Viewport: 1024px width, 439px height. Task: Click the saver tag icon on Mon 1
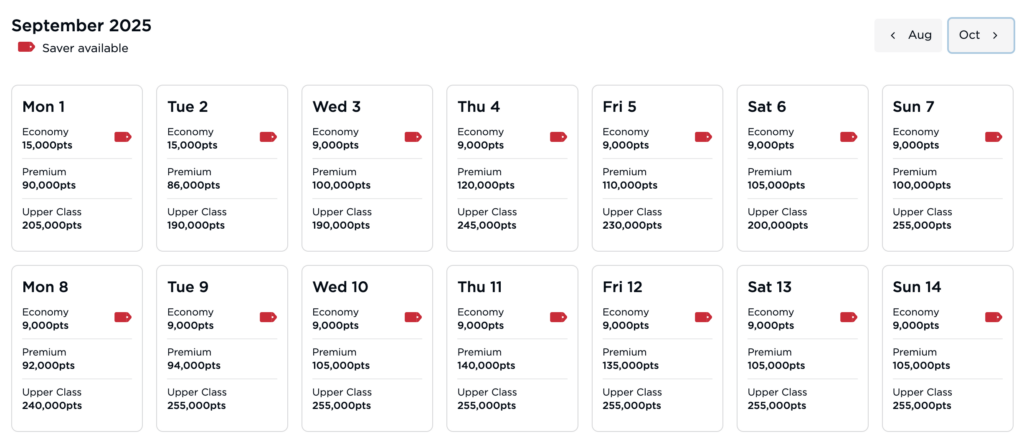123,137
